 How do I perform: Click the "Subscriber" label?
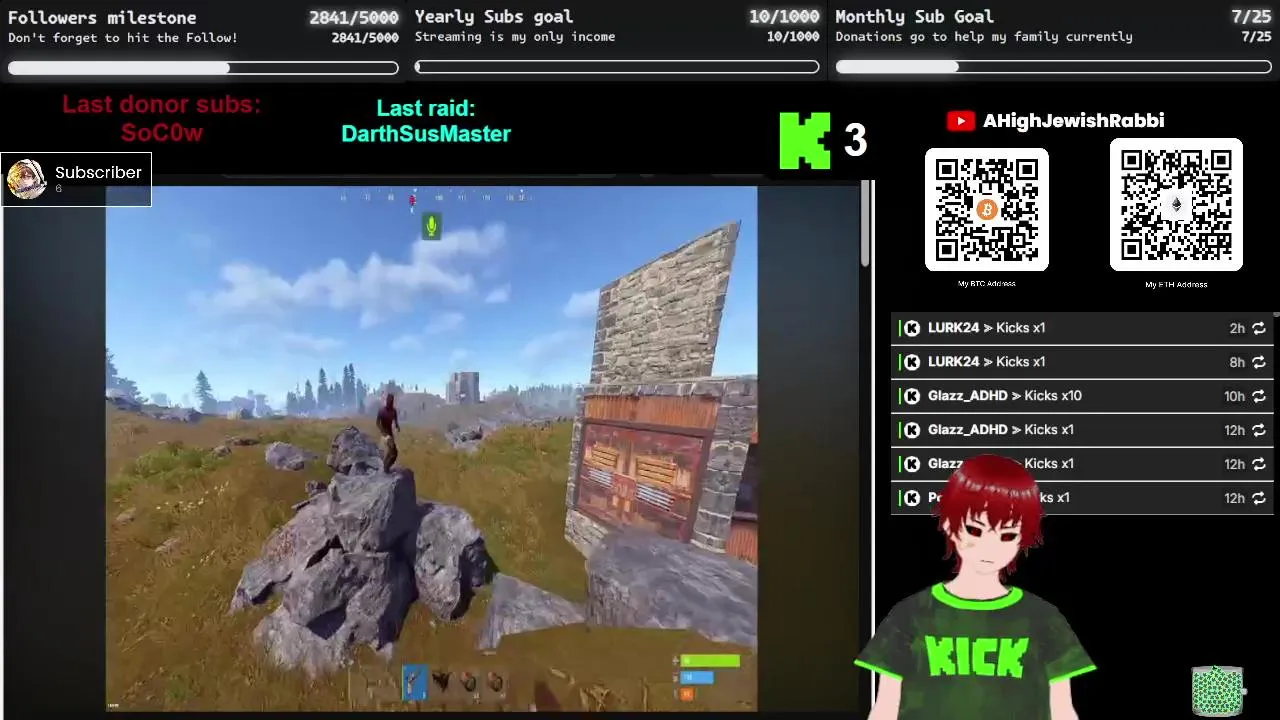[98, 173]
